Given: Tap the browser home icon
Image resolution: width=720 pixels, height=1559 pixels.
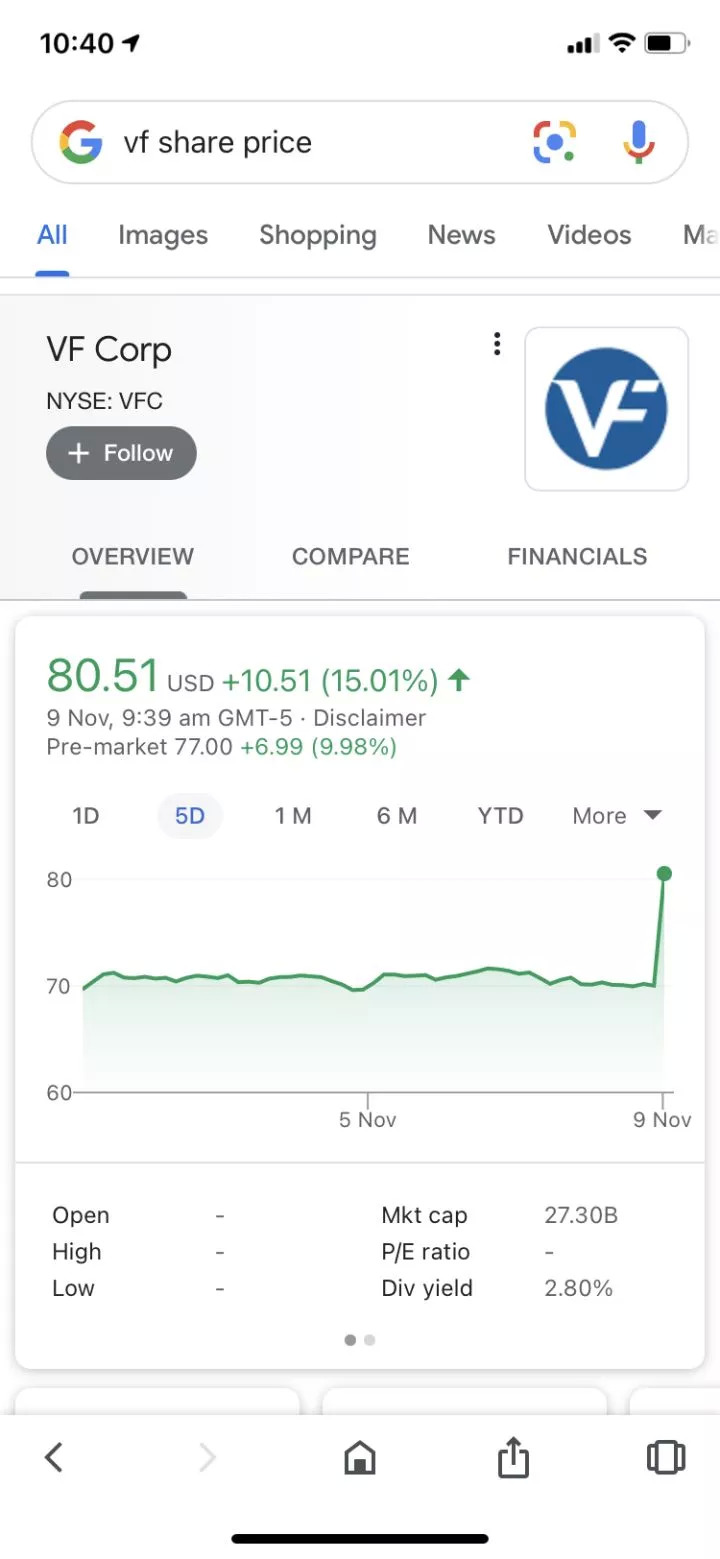Looking at the screenshot, I should (x=359, y=1458).
